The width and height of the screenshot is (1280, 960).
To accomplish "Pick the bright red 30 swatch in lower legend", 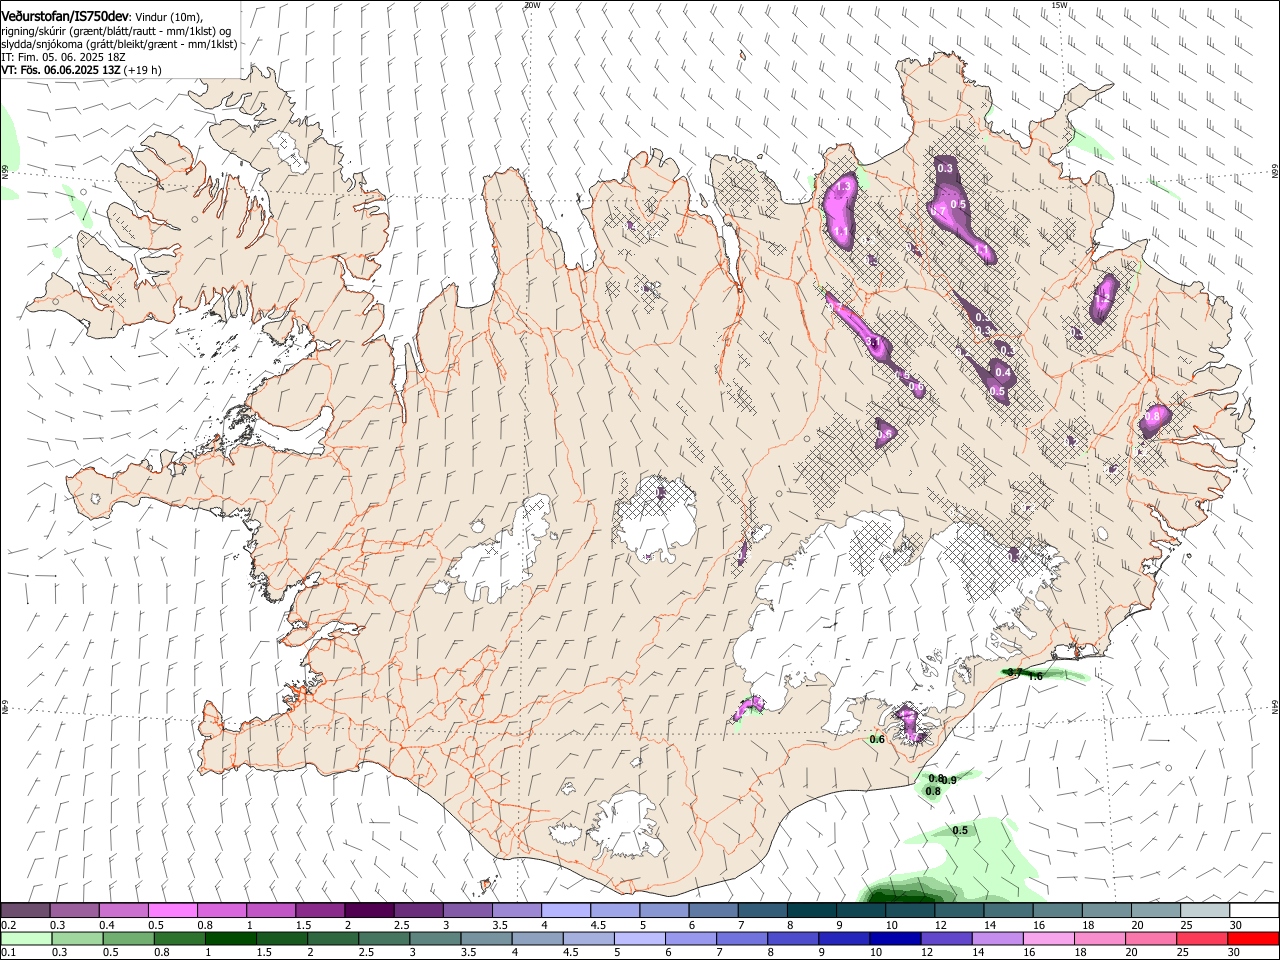I will tap(1254, 938).
